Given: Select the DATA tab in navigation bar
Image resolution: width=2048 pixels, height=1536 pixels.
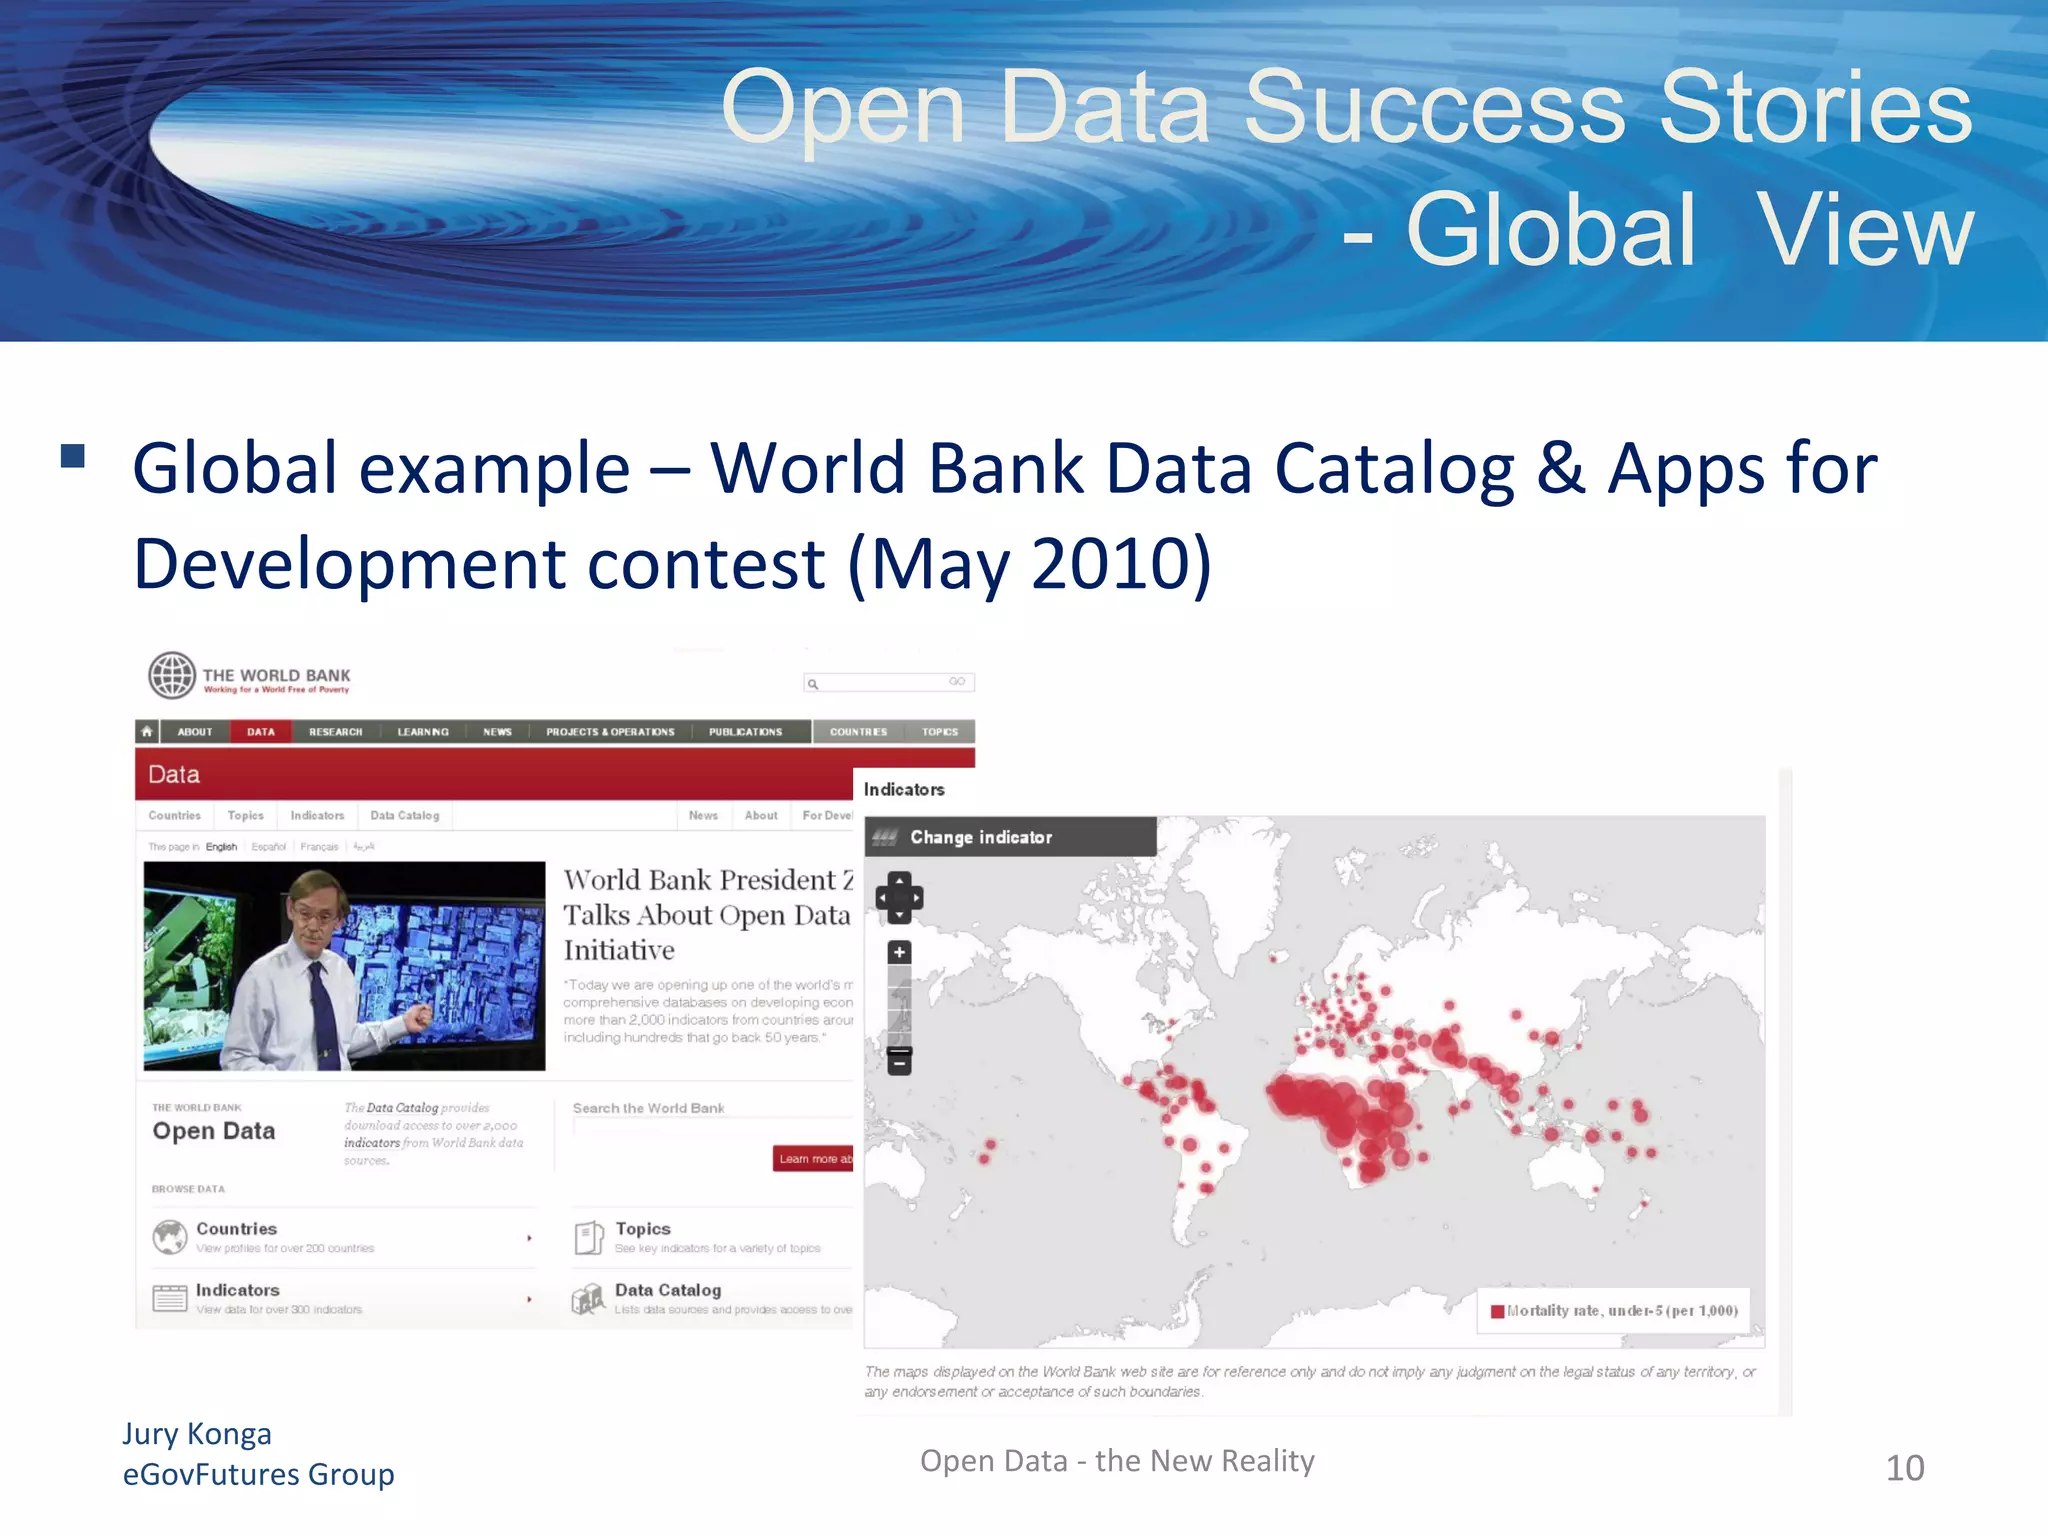Looking at the screenshot, I should click(261, 732).
